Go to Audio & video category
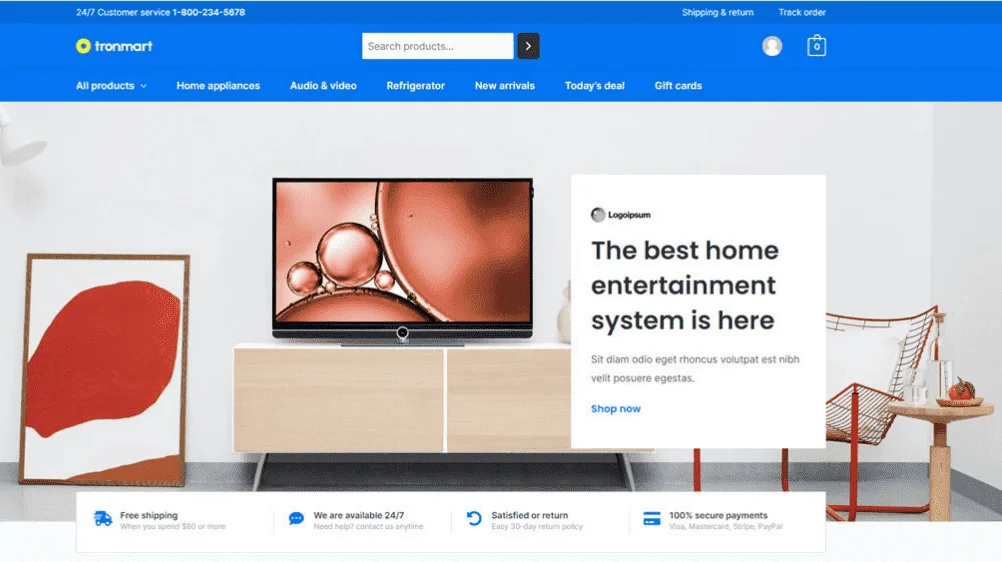Image resolution: width=1002 pixels, height=562 pixels. pyautogui.click(x=323, y=86)
